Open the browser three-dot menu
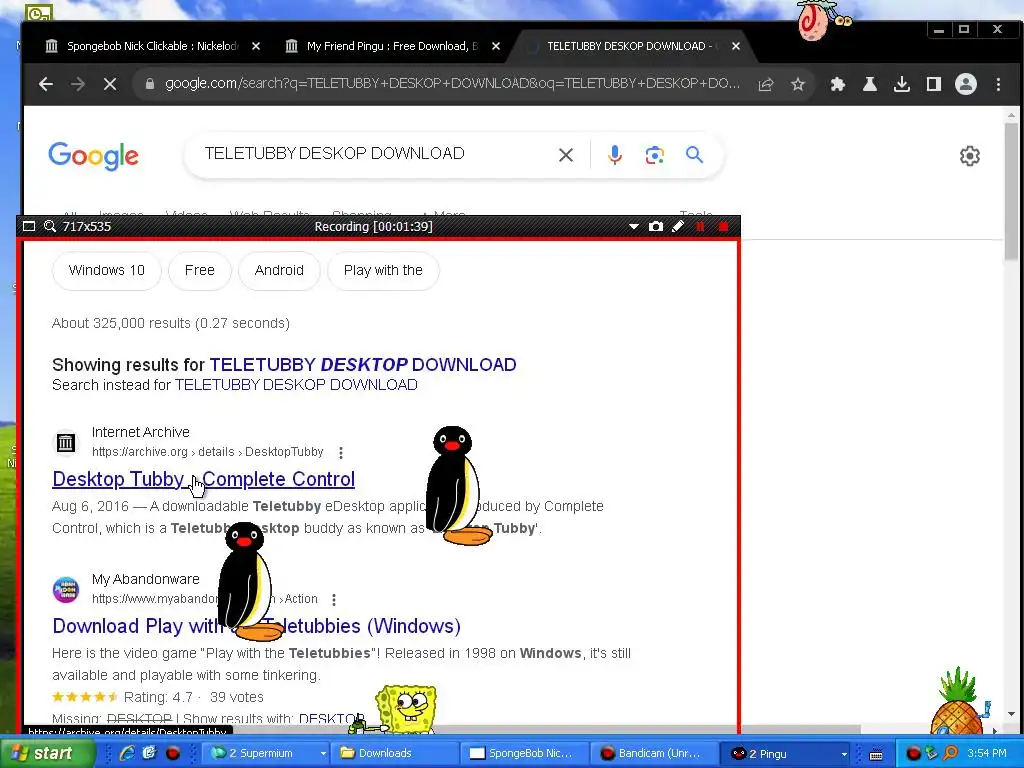This screenshot has width=1024, height=768. pyautogui.click(x=998, y=84)
